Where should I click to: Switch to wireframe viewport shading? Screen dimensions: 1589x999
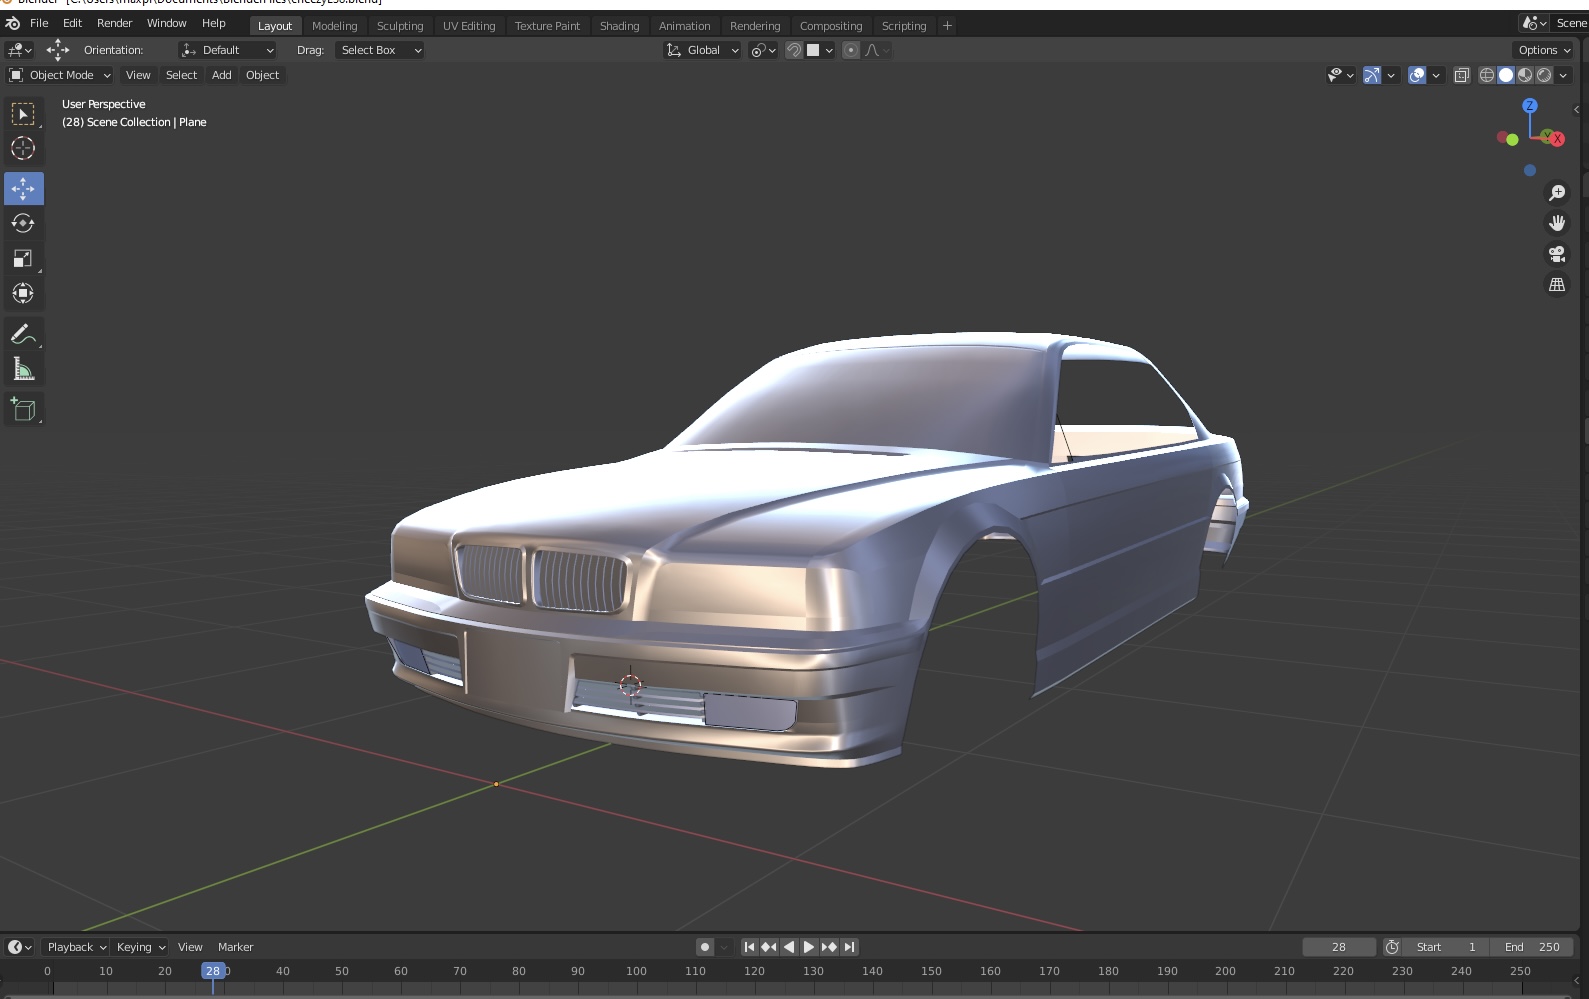point(1487,75)
